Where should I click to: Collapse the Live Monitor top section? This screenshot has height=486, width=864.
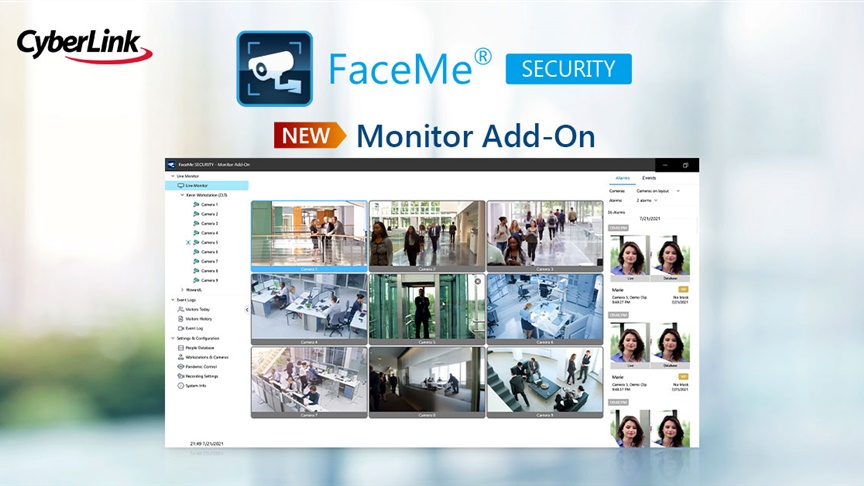coord(172,176)
